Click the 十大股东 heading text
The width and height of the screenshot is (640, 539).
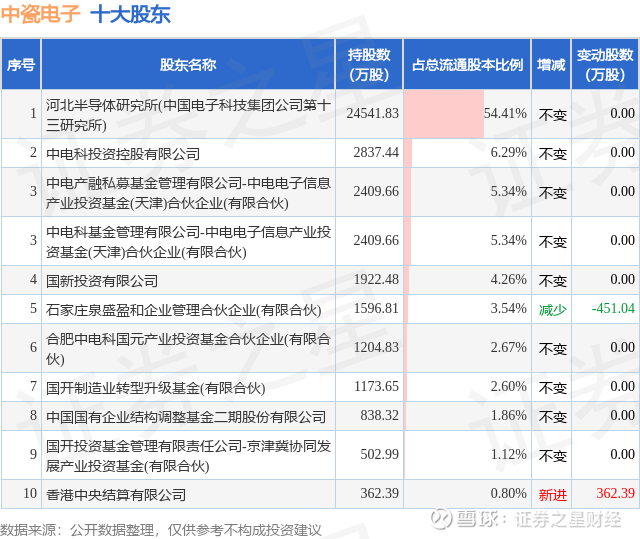(130, 14)
